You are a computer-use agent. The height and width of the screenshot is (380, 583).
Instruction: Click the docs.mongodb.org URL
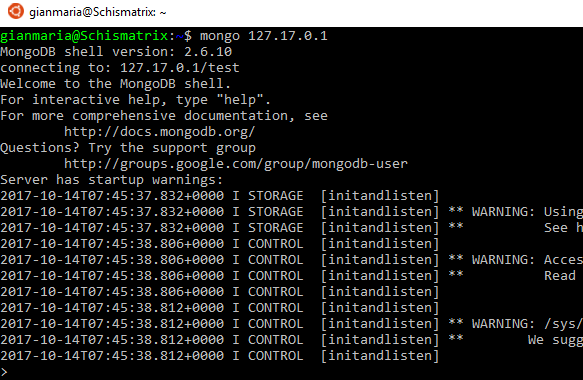click(160, 132)
